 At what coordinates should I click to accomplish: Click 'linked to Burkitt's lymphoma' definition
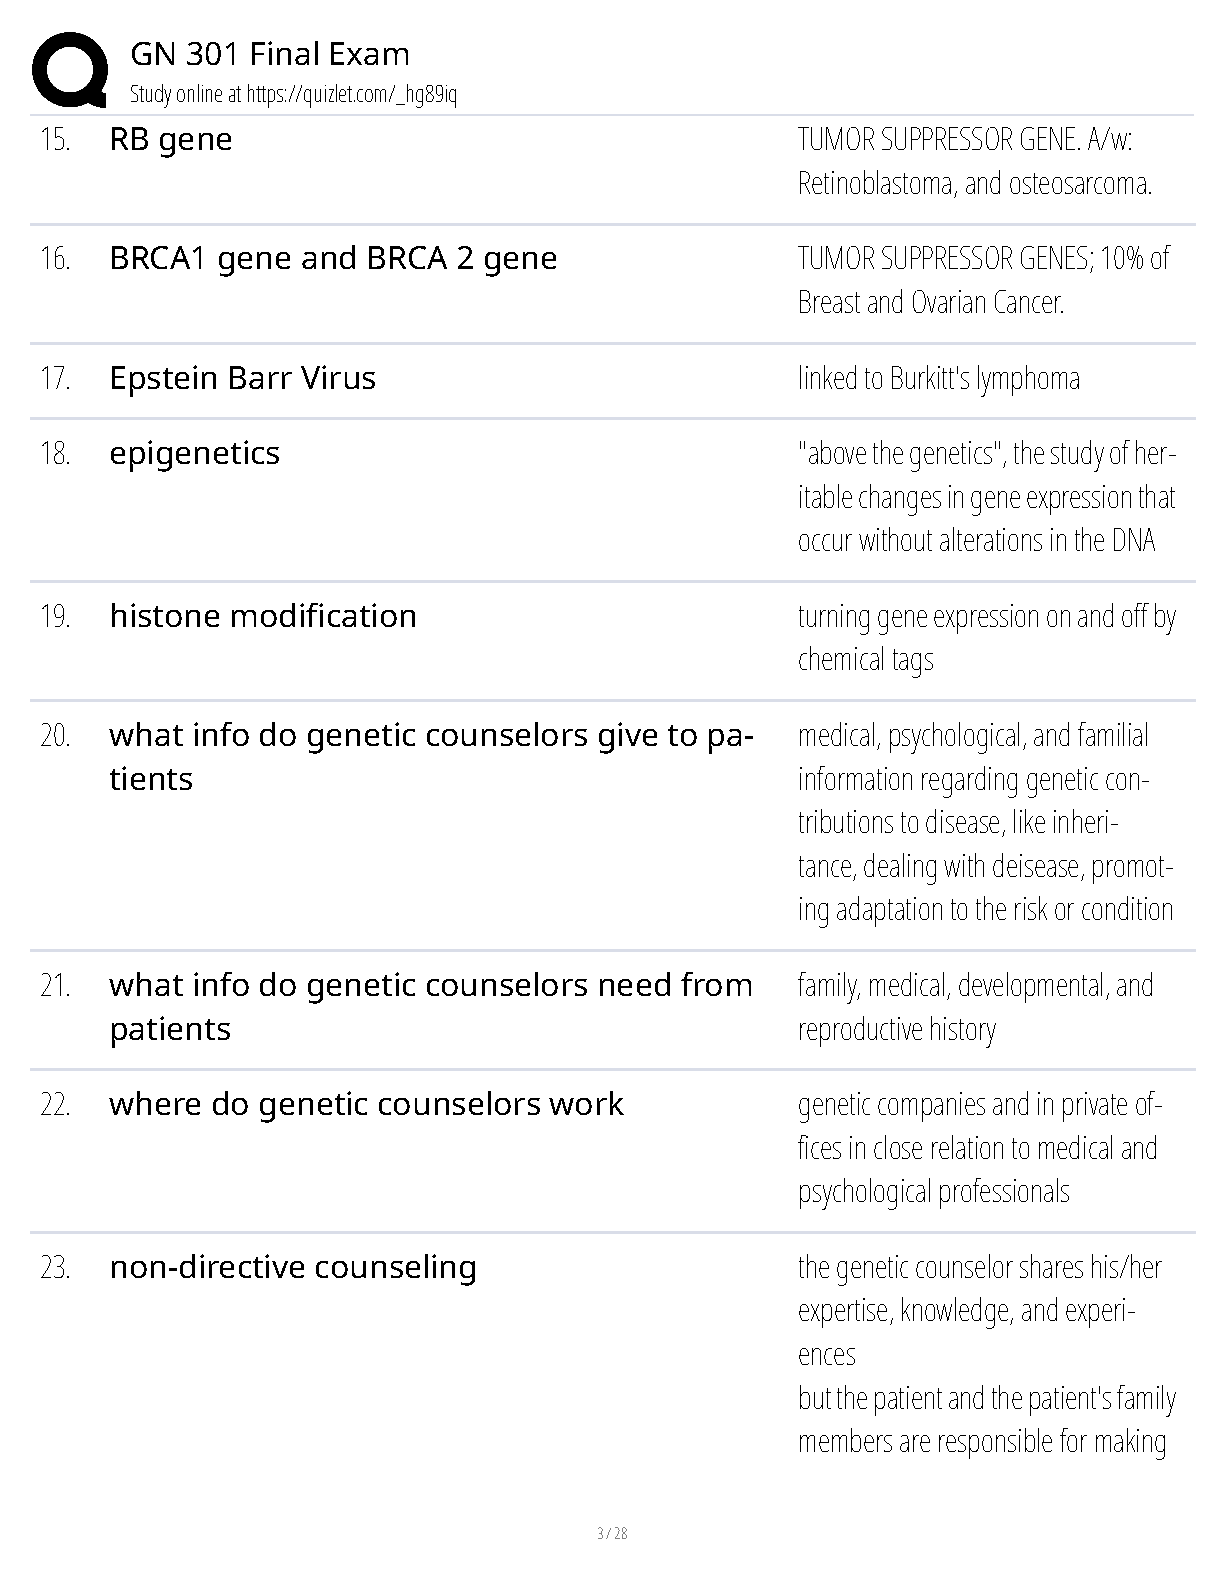coord(939,378)
